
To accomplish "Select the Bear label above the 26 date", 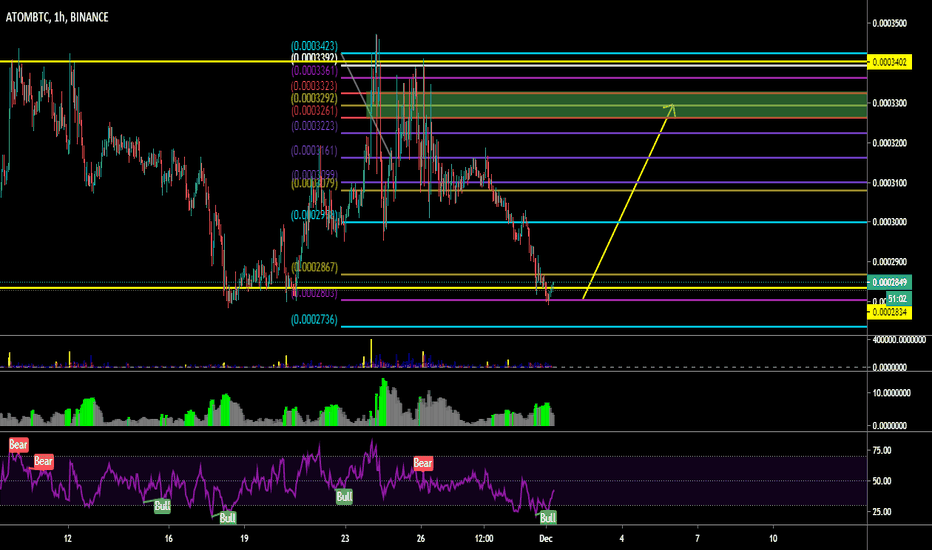I will coord(423,463).
